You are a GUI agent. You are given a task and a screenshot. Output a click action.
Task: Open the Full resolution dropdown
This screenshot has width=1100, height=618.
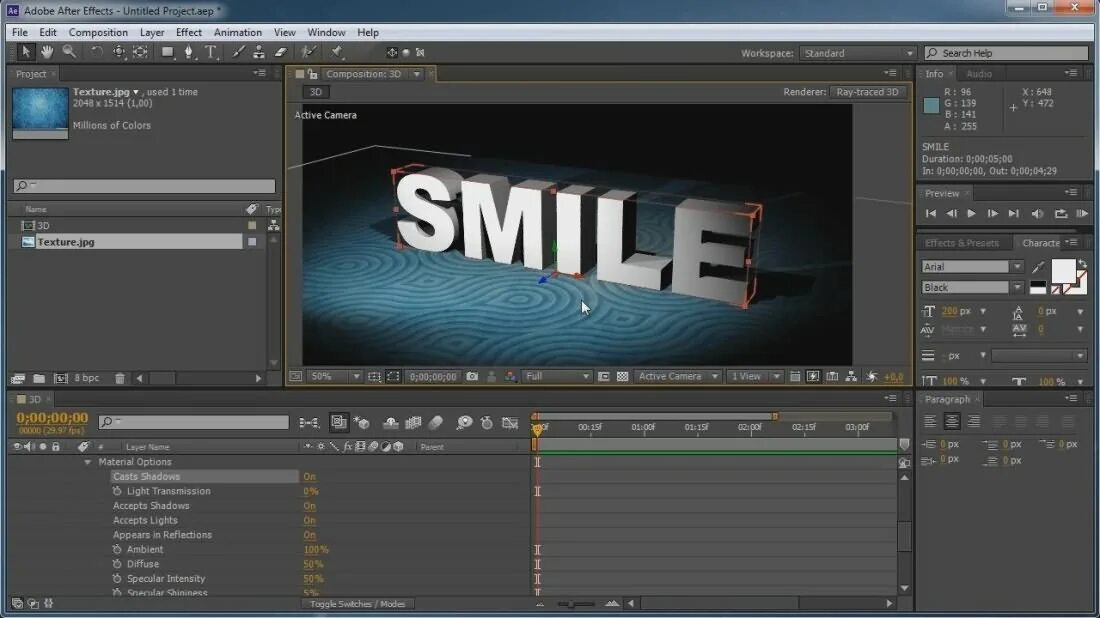pos(557,377)
